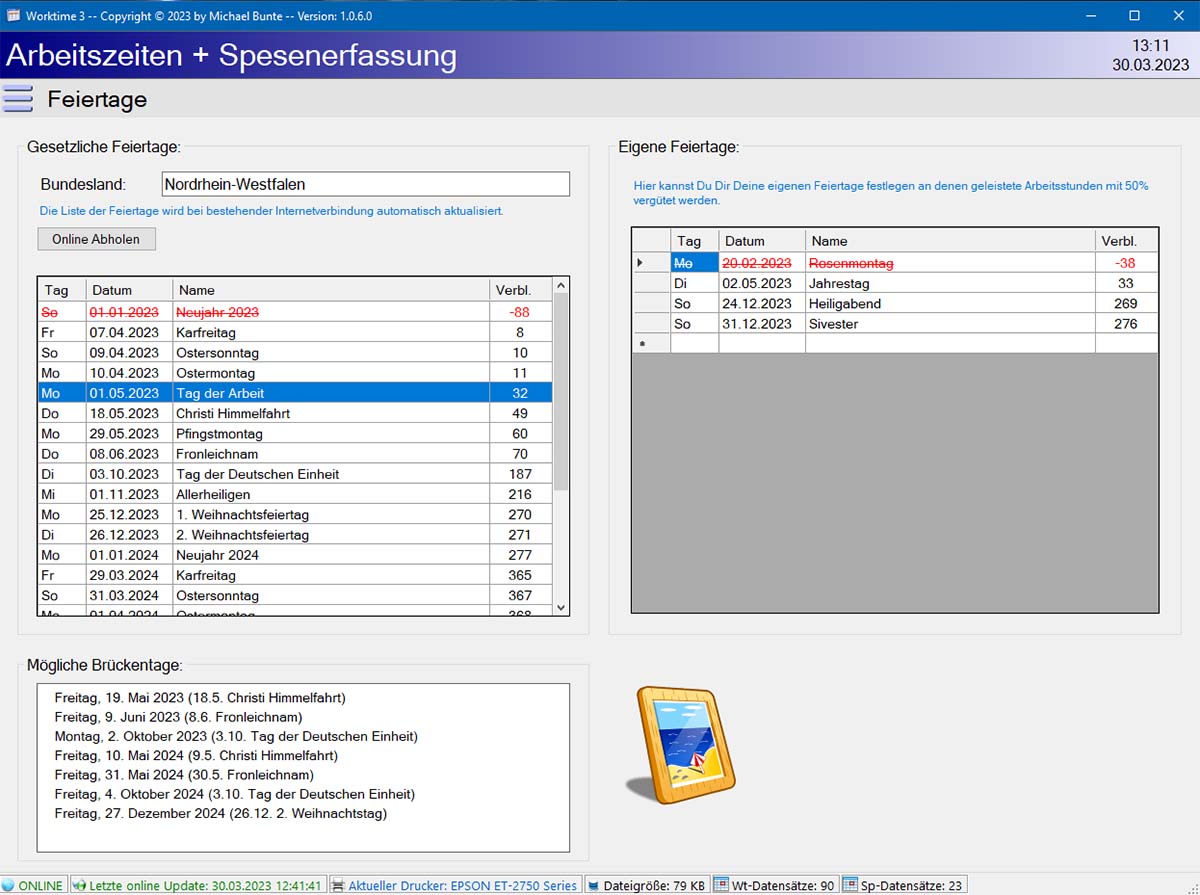1200x895 pixels.
Task: Select the Allerheiligen row
Action: pos(295,494)
